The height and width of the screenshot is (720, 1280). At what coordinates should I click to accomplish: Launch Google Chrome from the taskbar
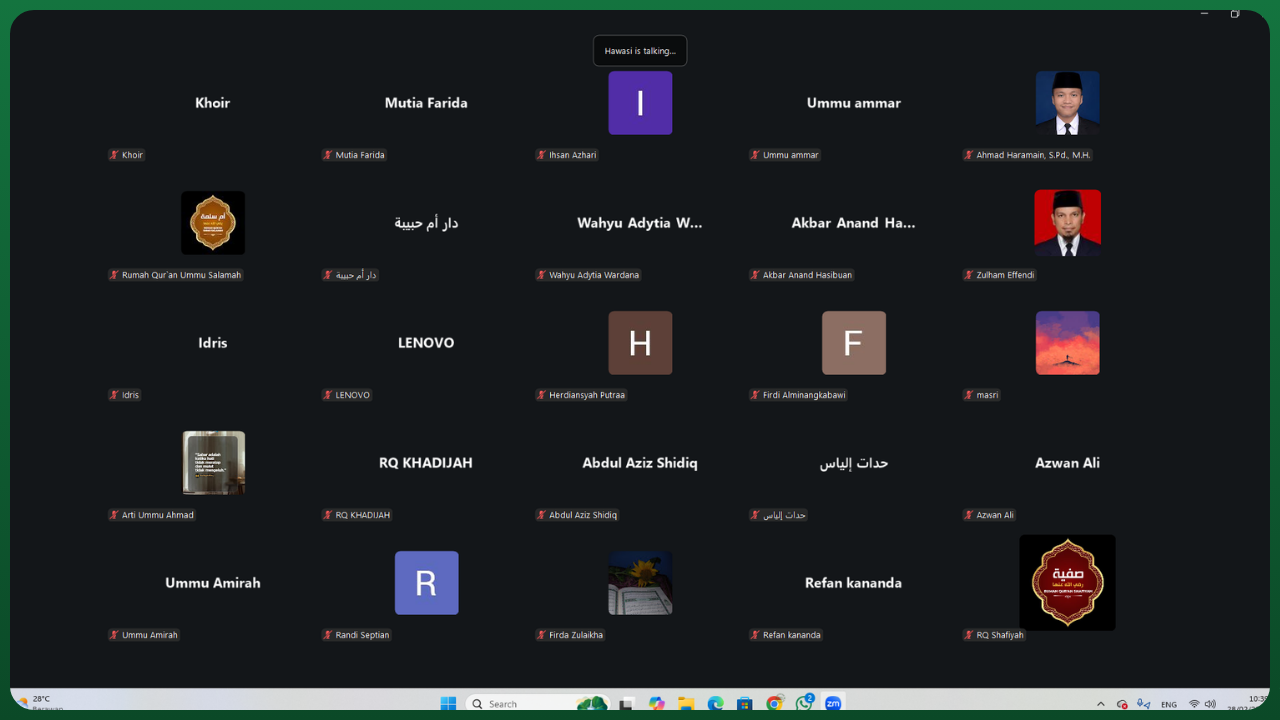pos(774,703)
